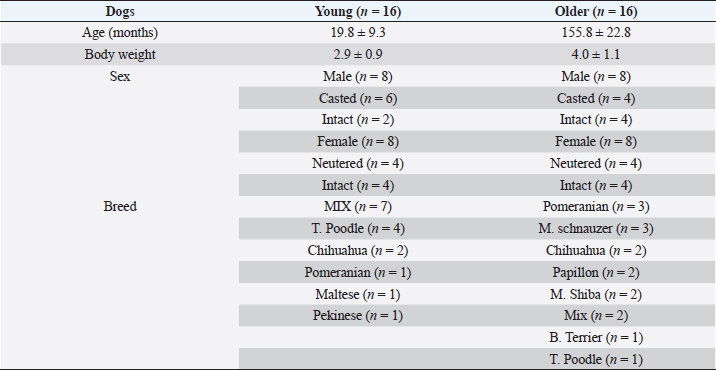Select the MIX (n = 7) cell

pyautogui.click(x=358, y=206)
